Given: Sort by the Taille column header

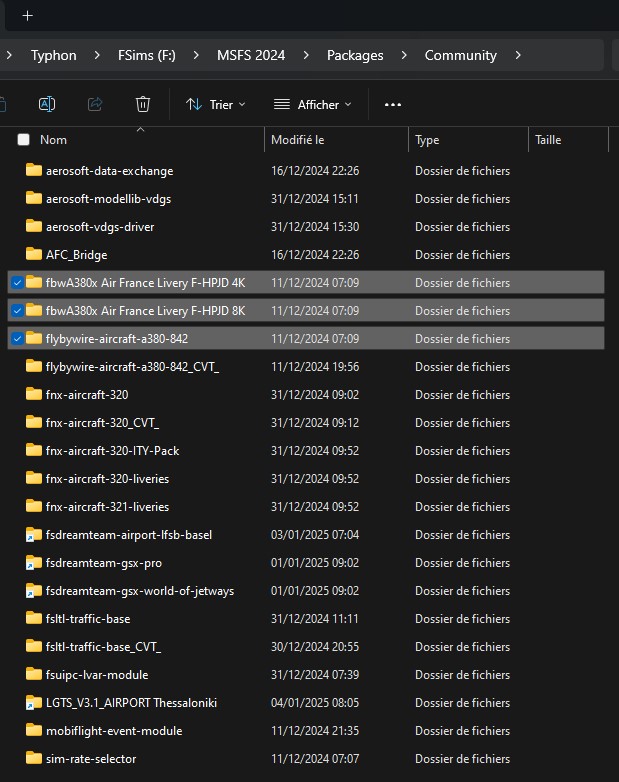Looking at the screenshot, I should 548,140.
